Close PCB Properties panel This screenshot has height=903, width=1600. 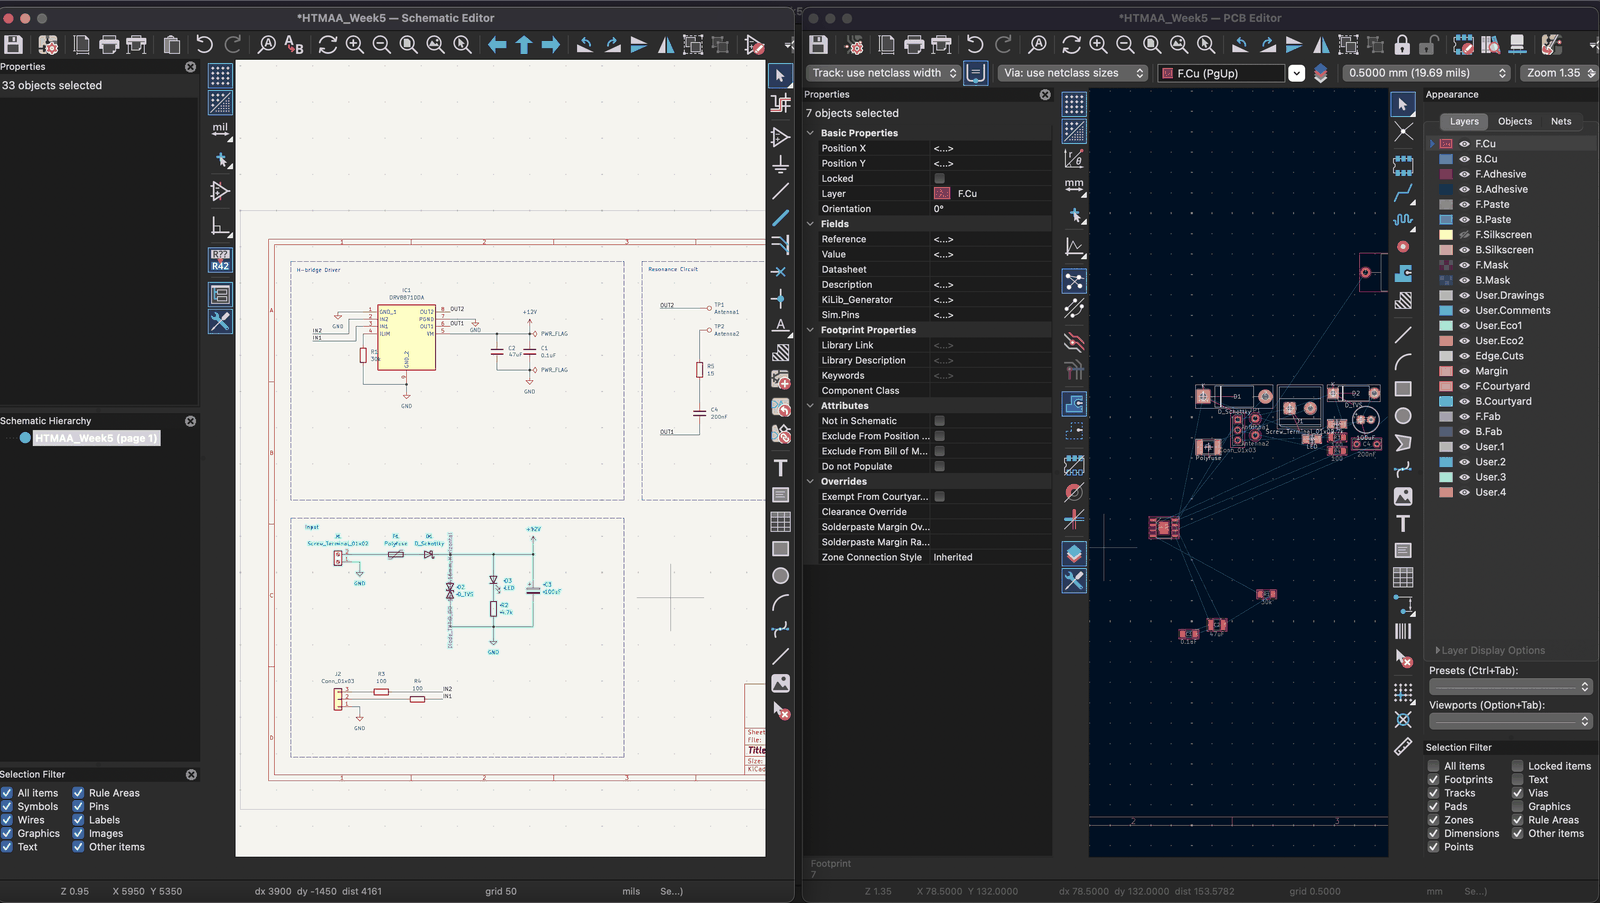pos(1045,95)
